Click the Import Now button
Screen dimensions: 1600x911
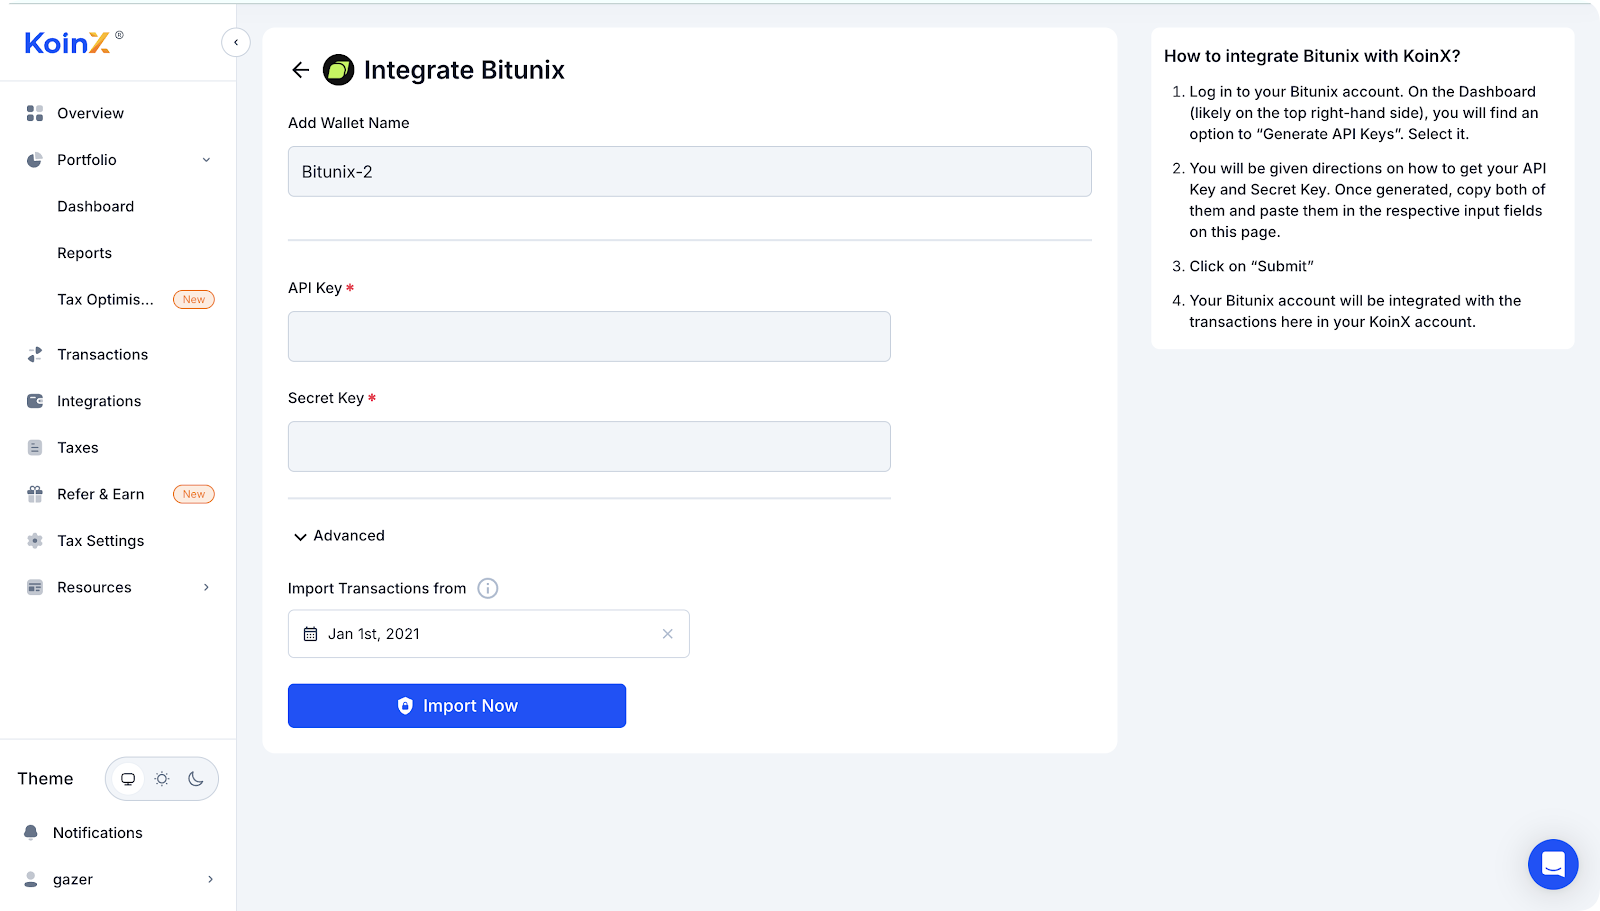(x=457, y=706)
